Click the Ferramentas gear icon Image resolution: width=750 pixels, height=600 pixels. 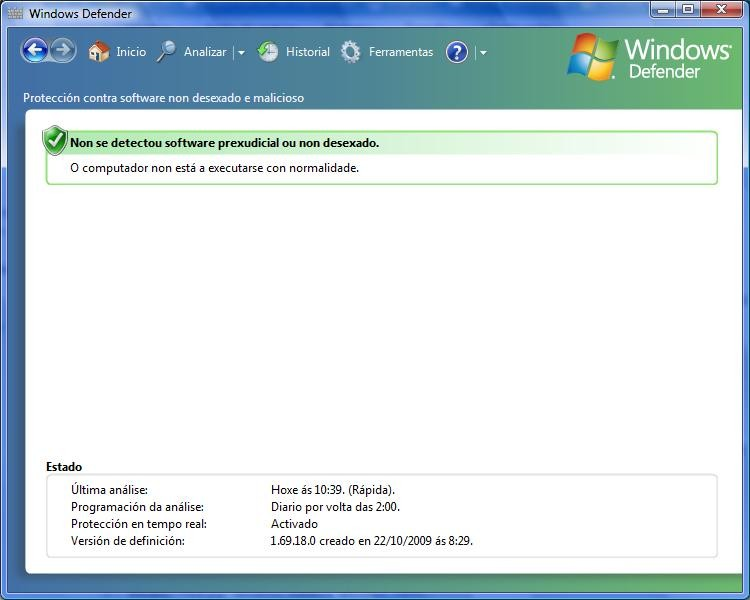click(351, 52)
